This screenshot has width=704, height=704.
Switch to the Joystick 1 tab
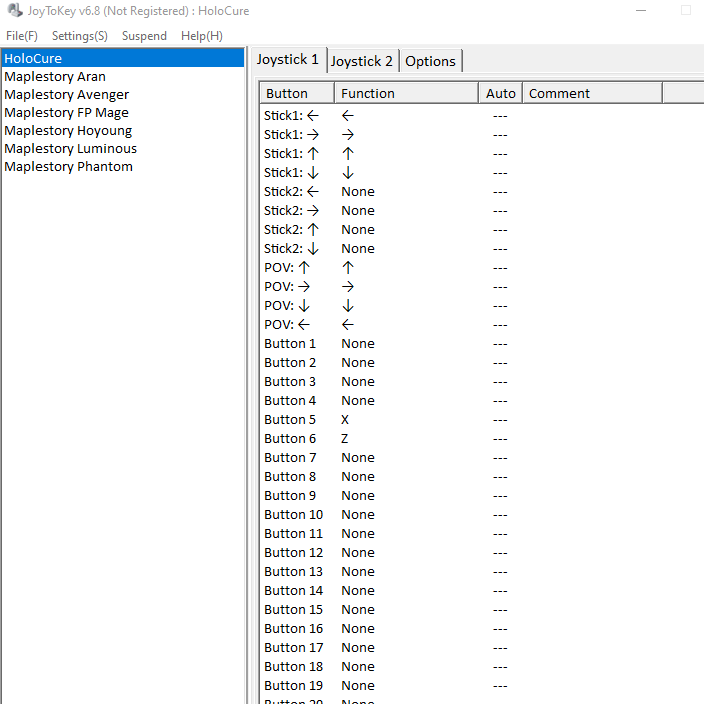[288, 59]
